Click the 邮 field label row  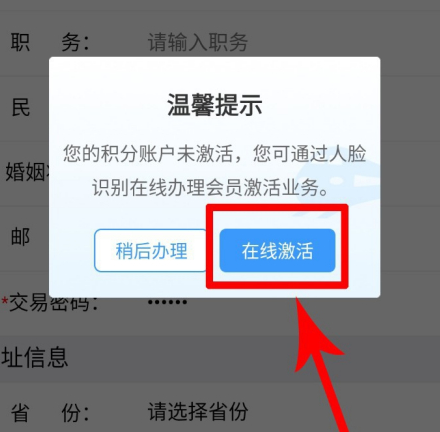click(x=21, y=237)
